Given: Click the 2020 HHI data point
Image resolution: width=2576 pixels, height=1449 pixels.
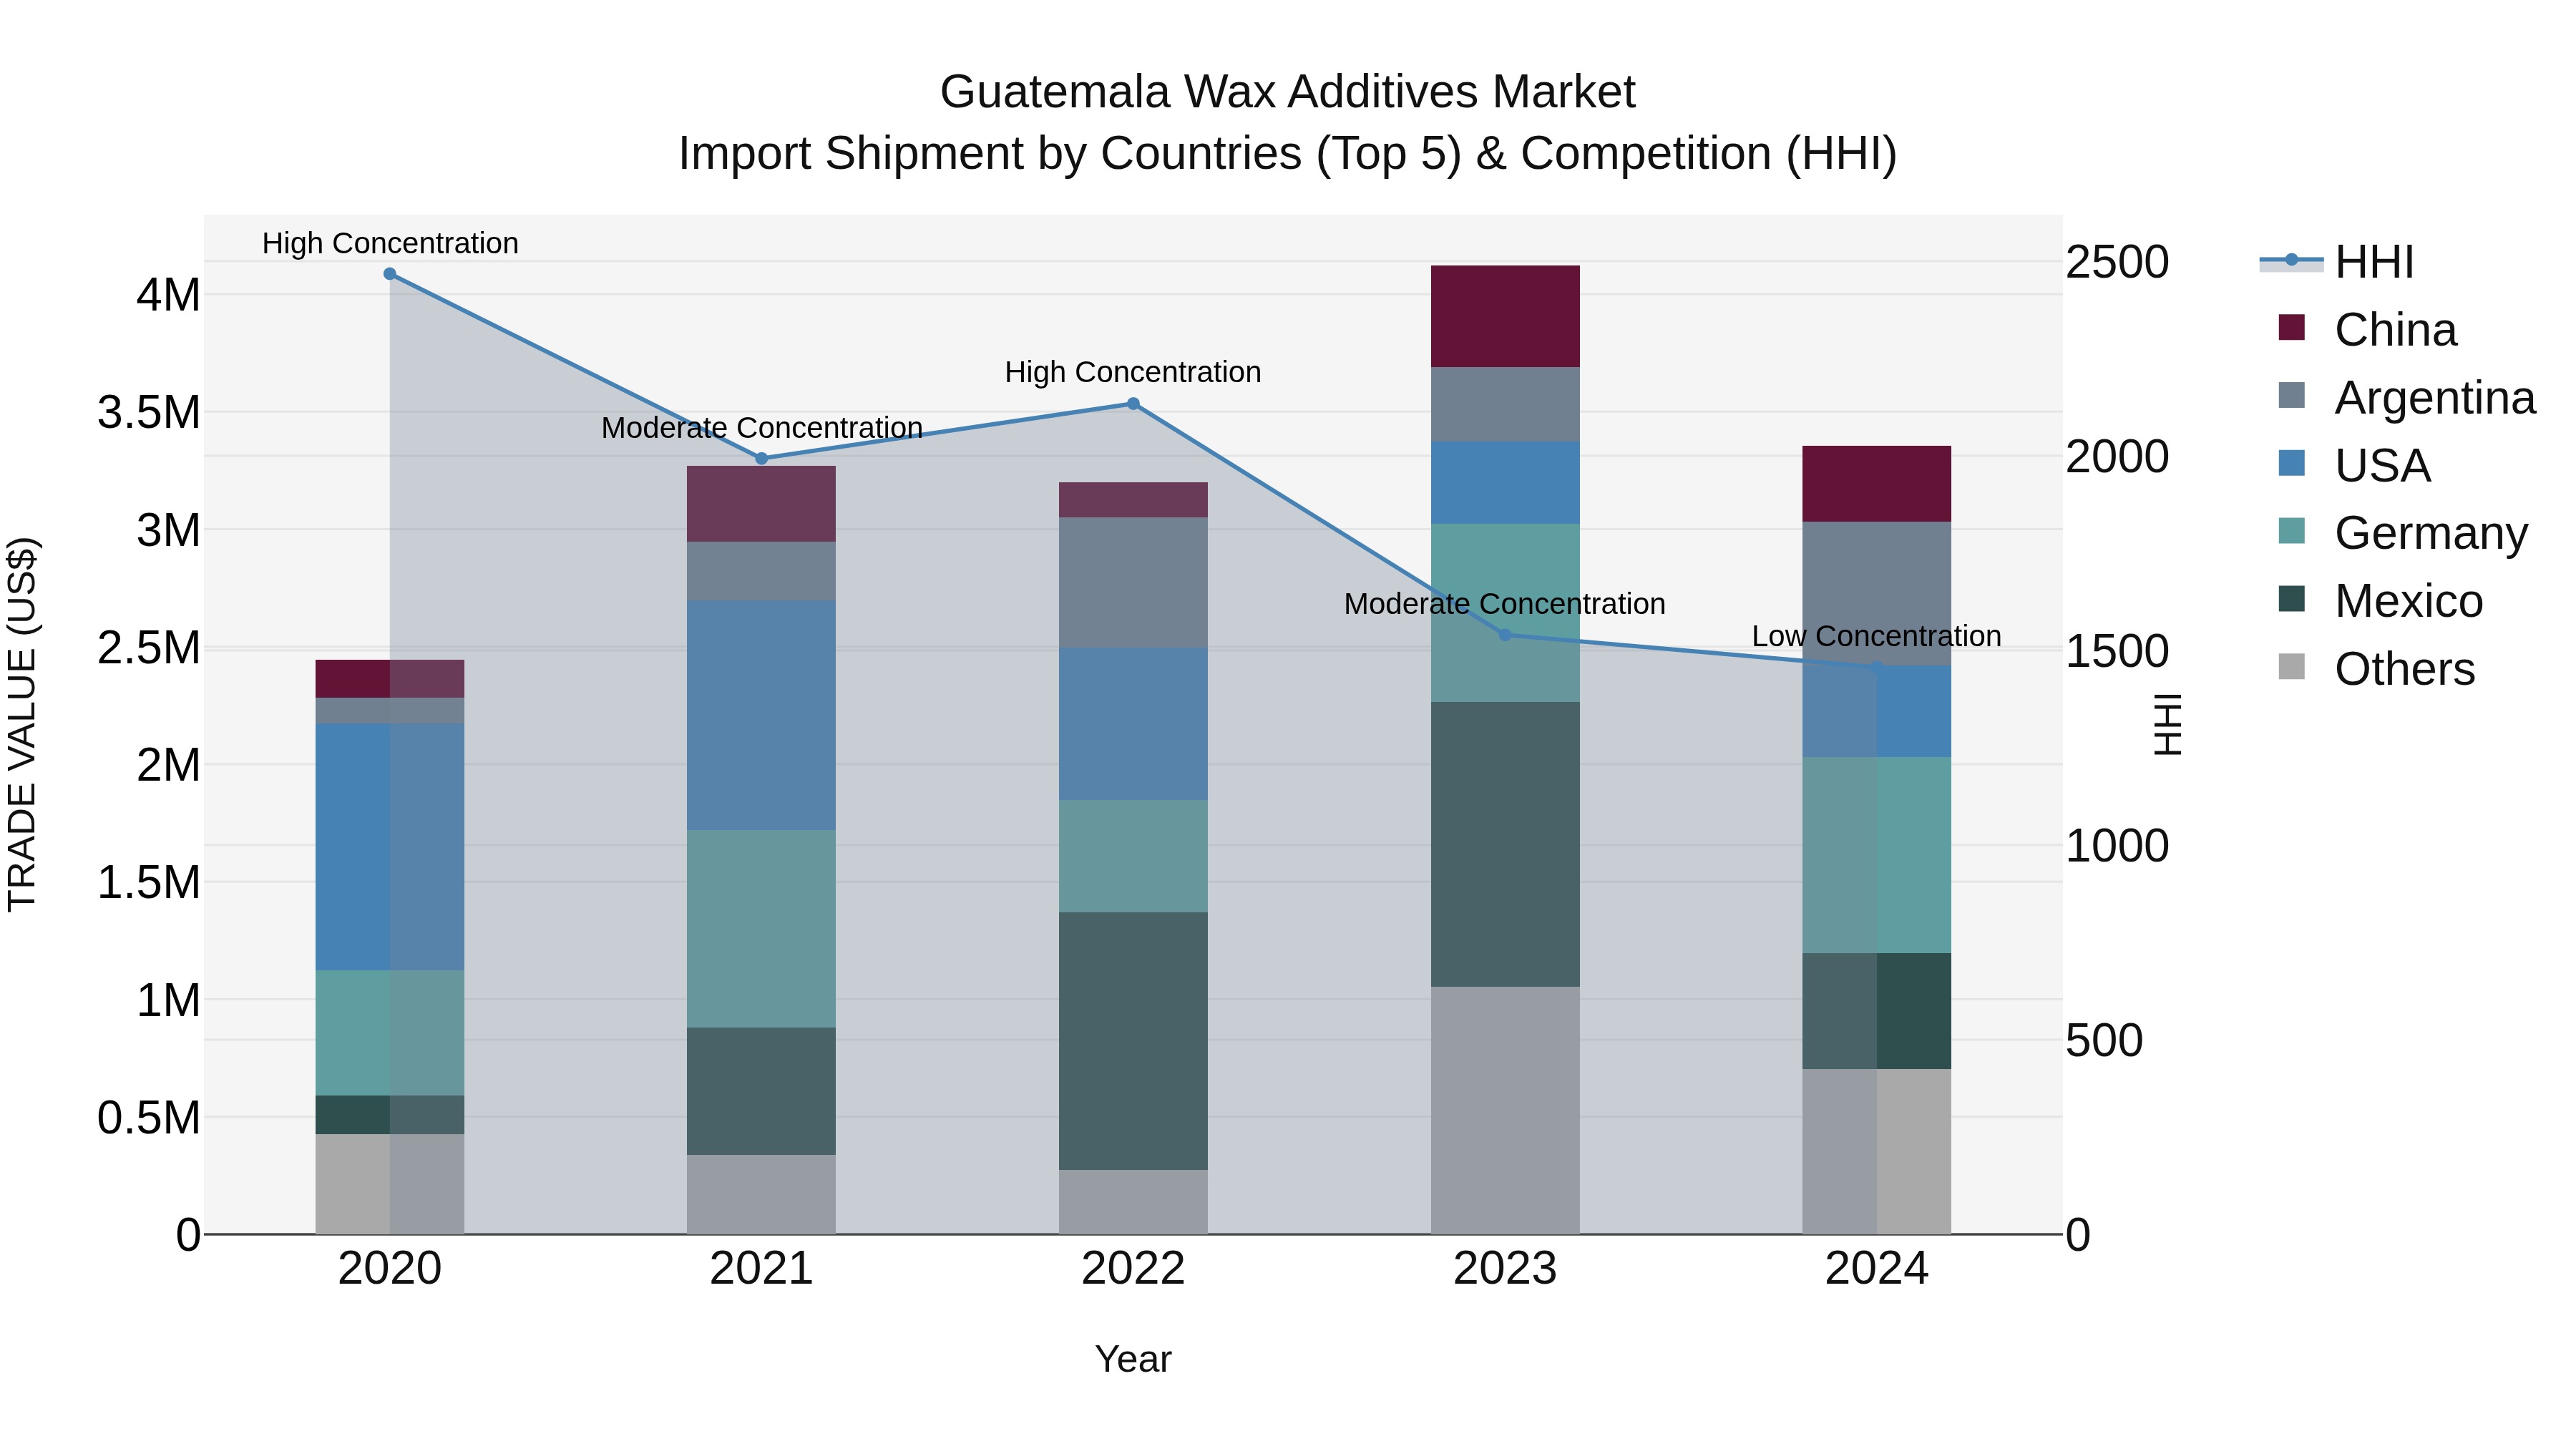Looking at the screenshot, I should pos(390,274).
